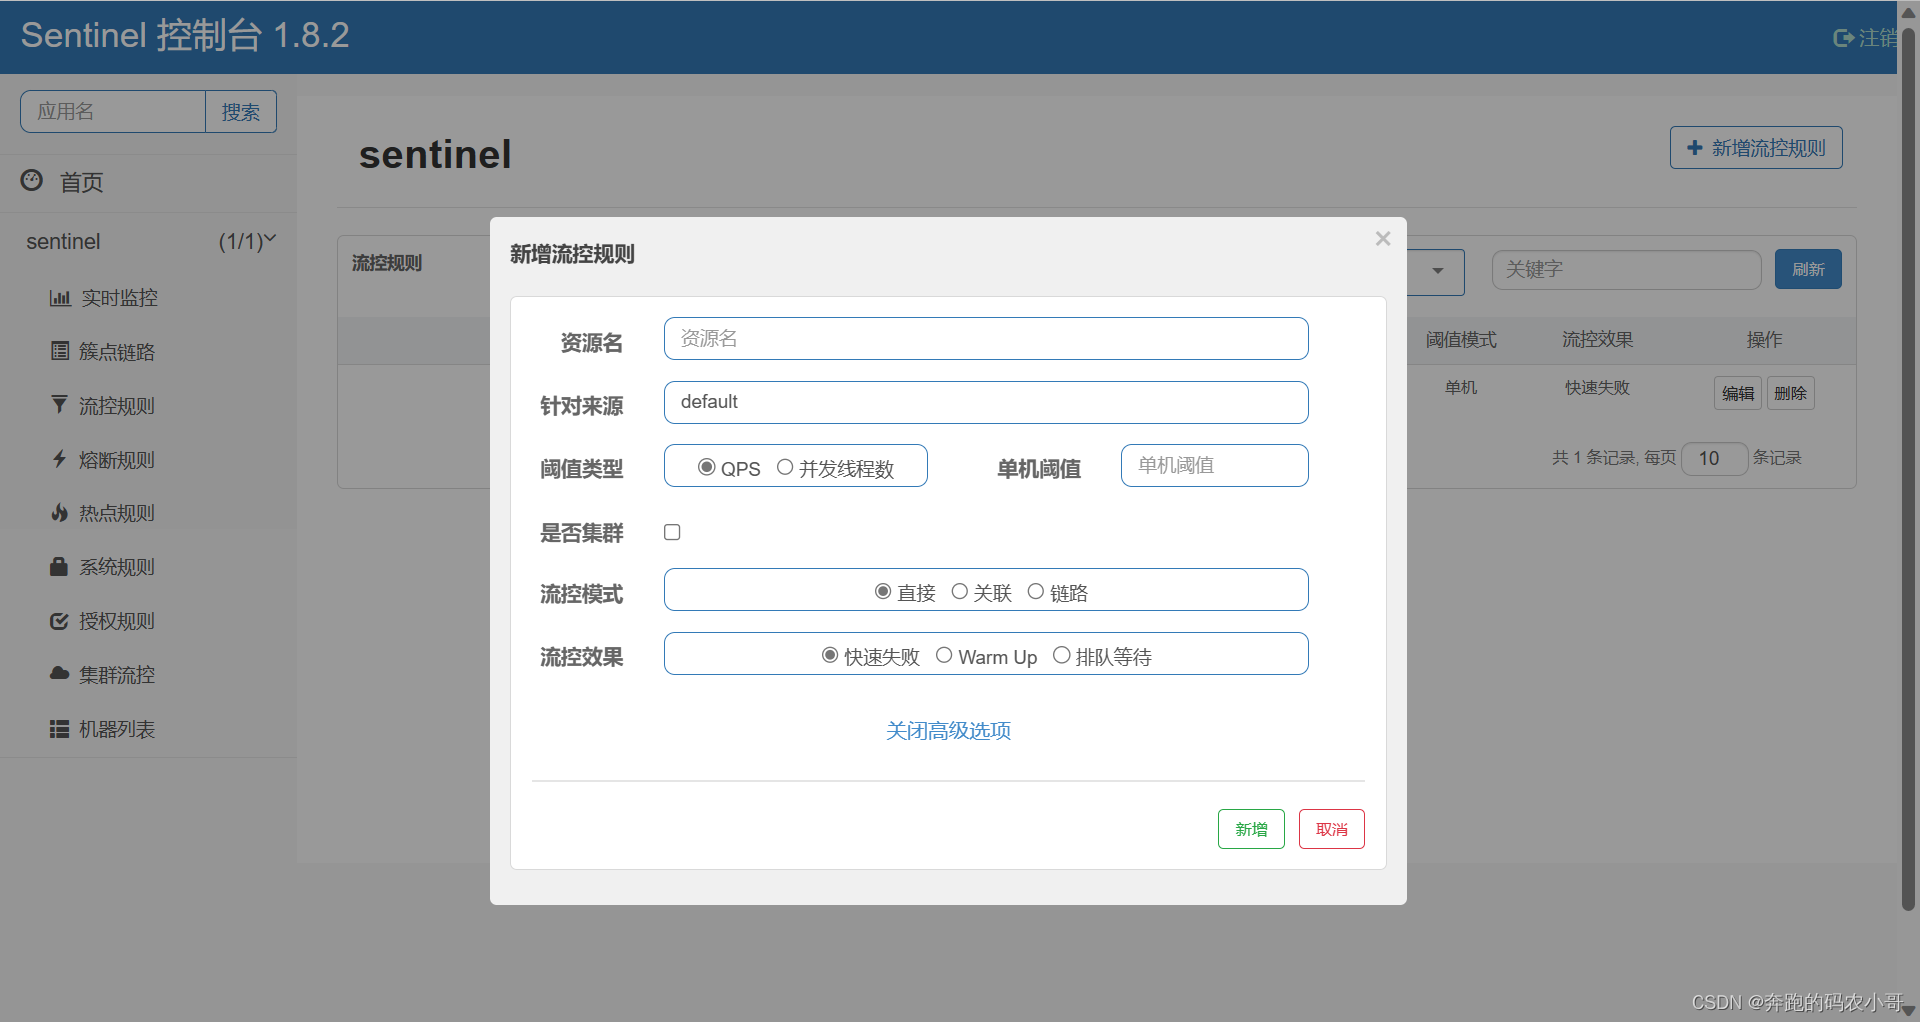Click the 关闭高级选项 link
Image resolution: width=1920 pixels, height=1022 pixels.
point(948,731)
